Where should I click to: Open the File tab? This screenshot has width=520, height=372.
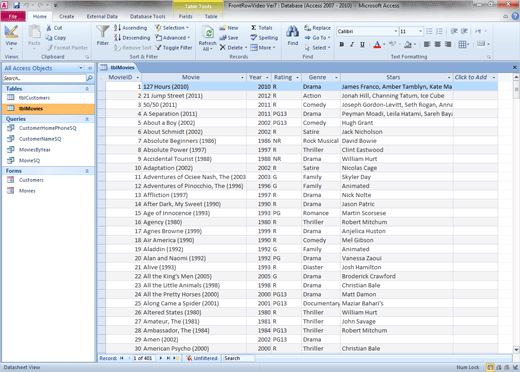pos(13,16)
